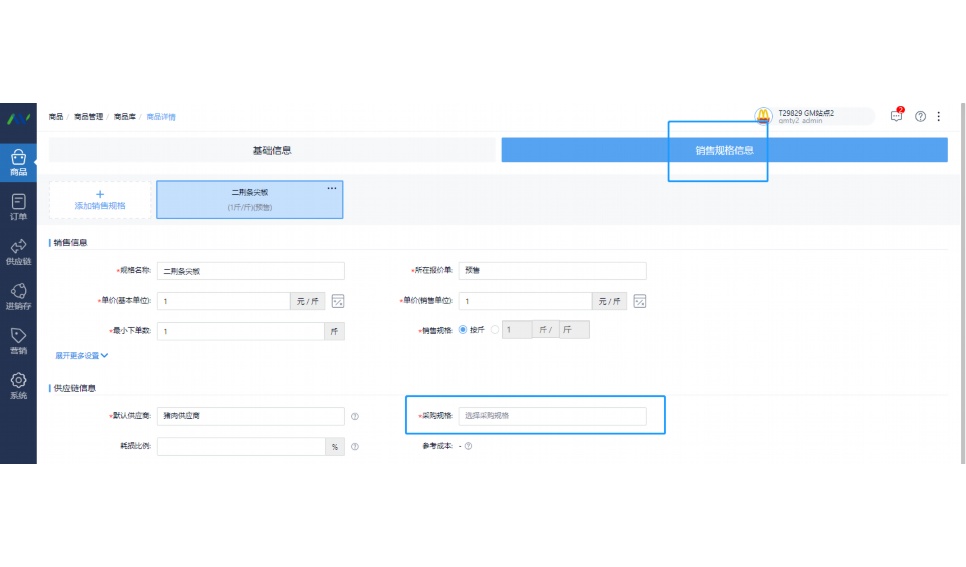Select the custom sale spec radio button
Viewport: 966px width, 567px height.
[495, 330]
